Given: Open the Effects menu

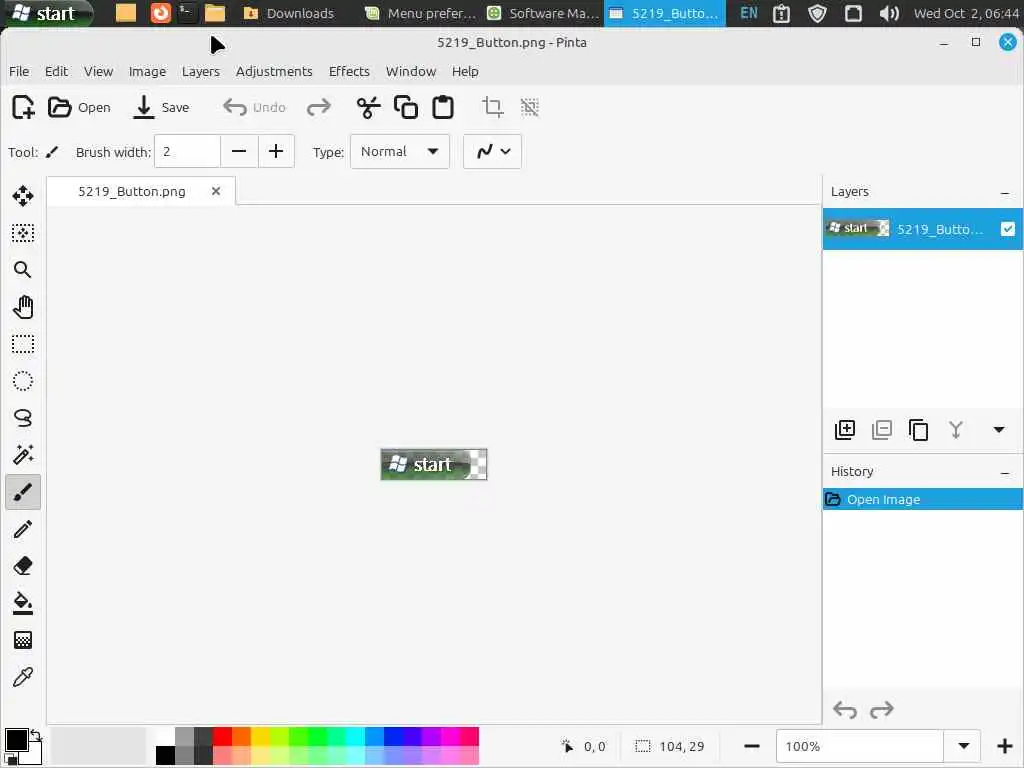Looking at the screenshot, I should [x=349, y=71].
